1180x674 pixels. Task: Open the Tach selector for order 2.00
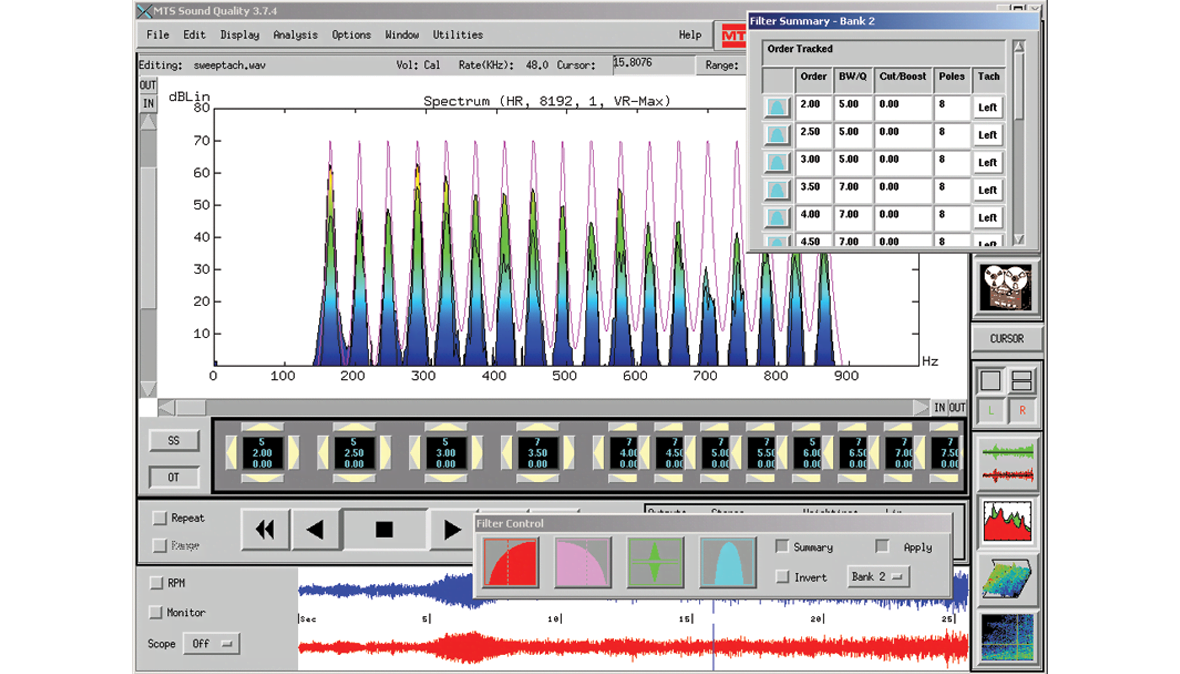[x=987, y=107]
